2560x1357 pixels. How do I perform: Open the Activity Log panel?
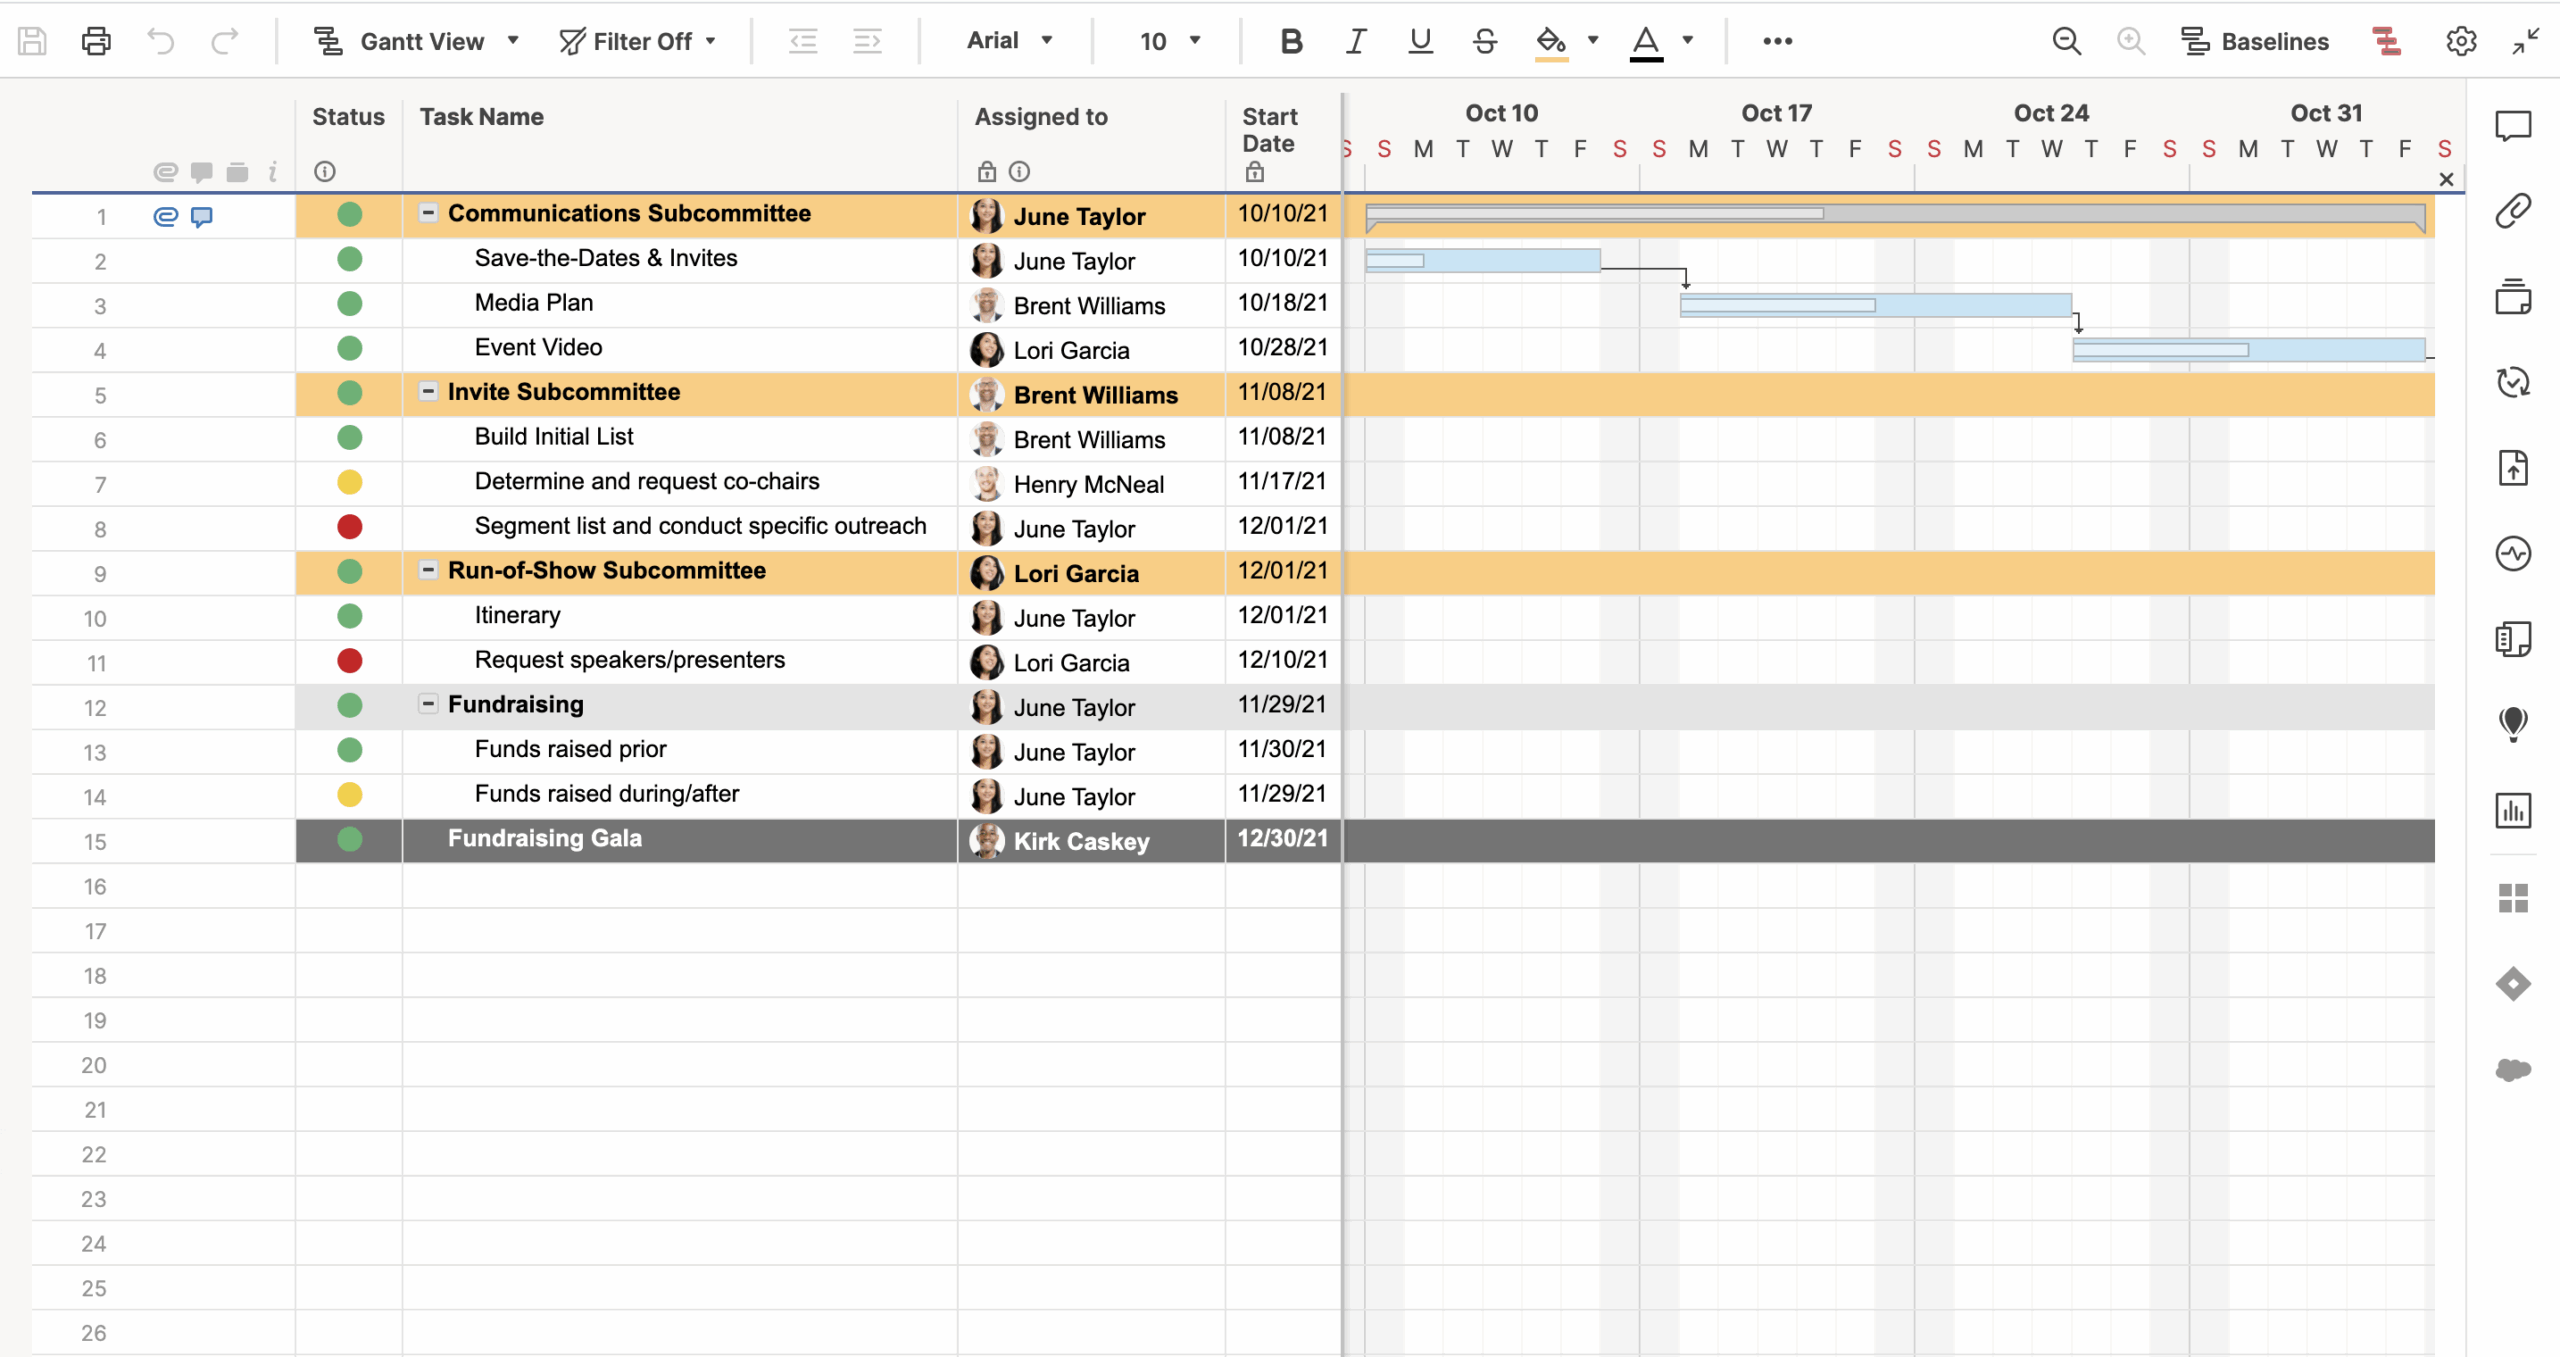click(x=2515, y=553)
